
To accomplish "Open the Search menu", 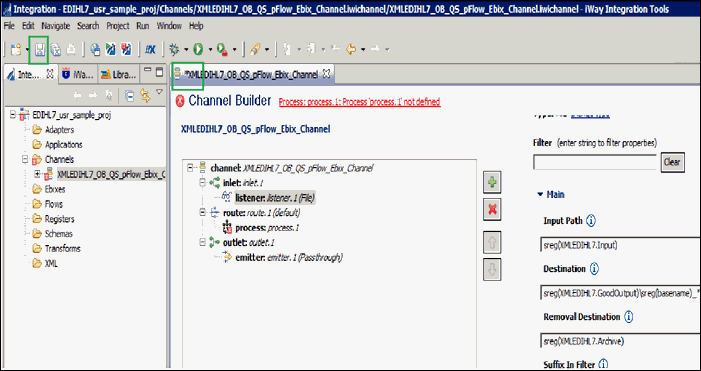I will [88, 26].
